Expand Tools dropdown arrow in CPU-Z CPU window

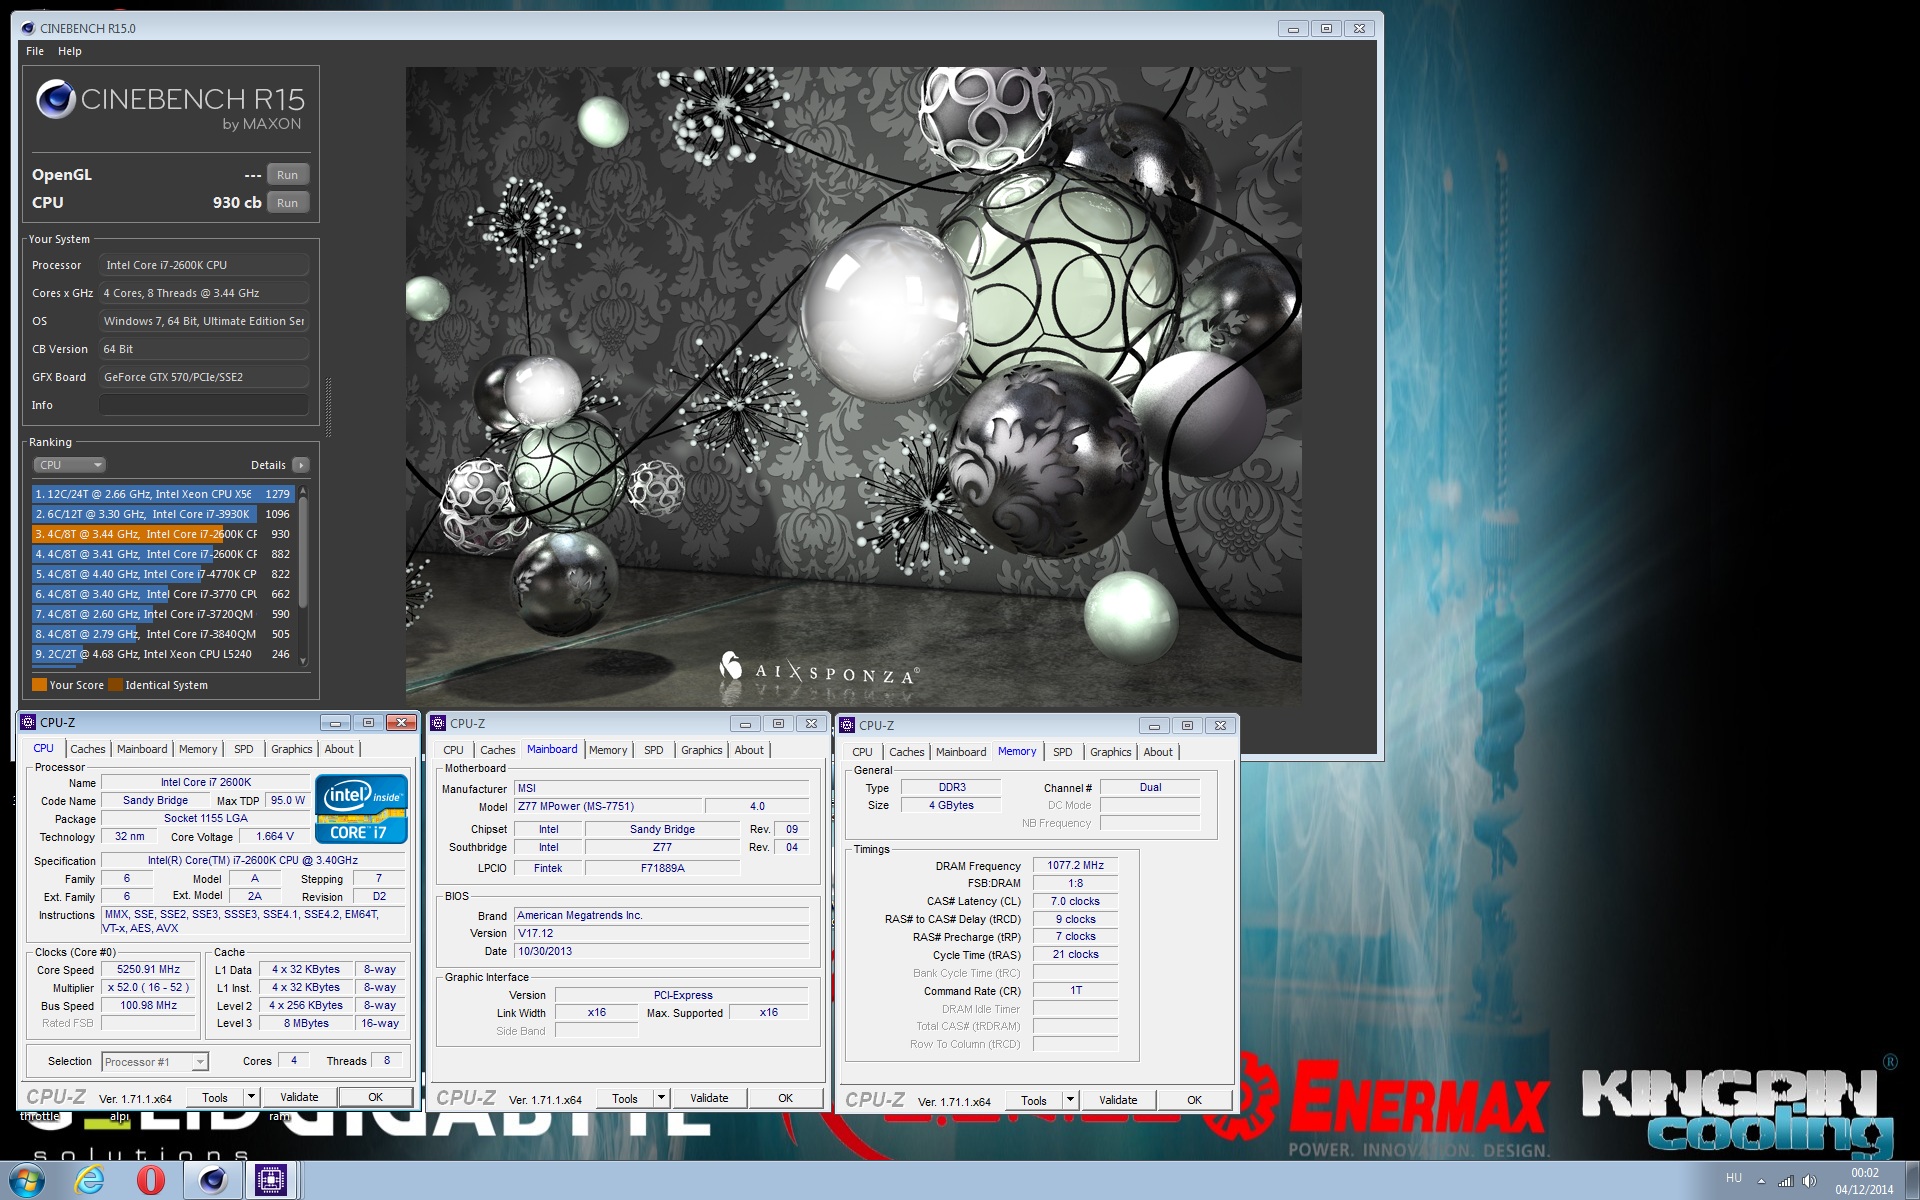(251, 1097)
